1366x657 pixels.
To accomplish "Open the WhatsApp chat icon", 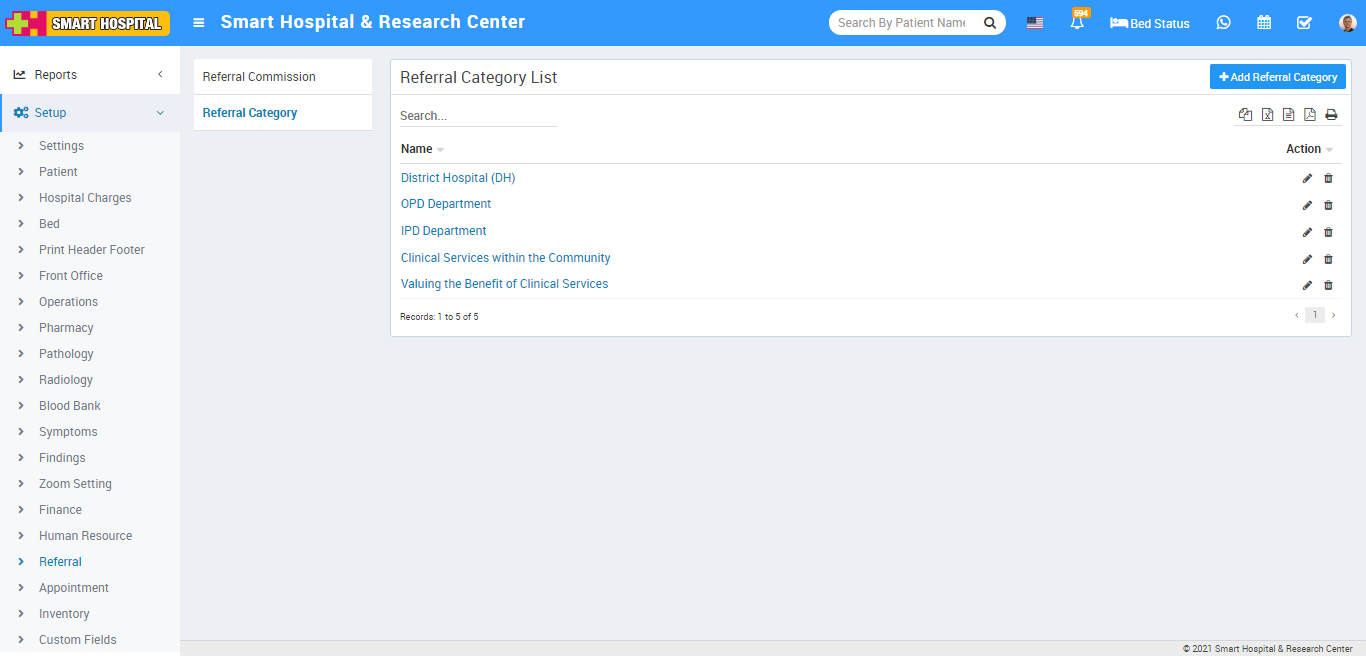I will (x=1223, y=23).
